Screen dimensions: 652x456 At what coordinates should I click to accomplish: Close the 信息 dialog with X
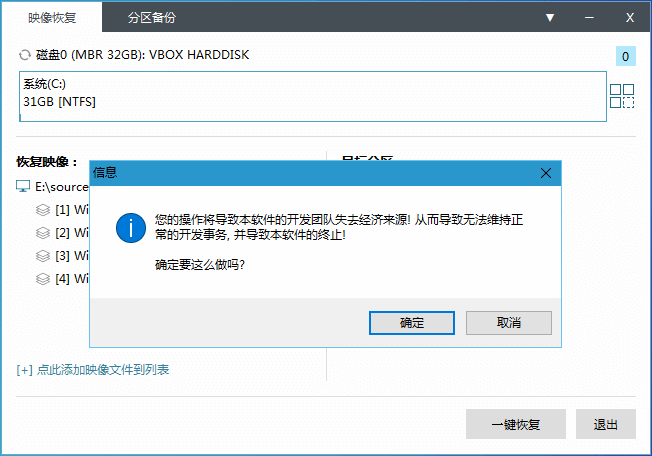point(546,173)
